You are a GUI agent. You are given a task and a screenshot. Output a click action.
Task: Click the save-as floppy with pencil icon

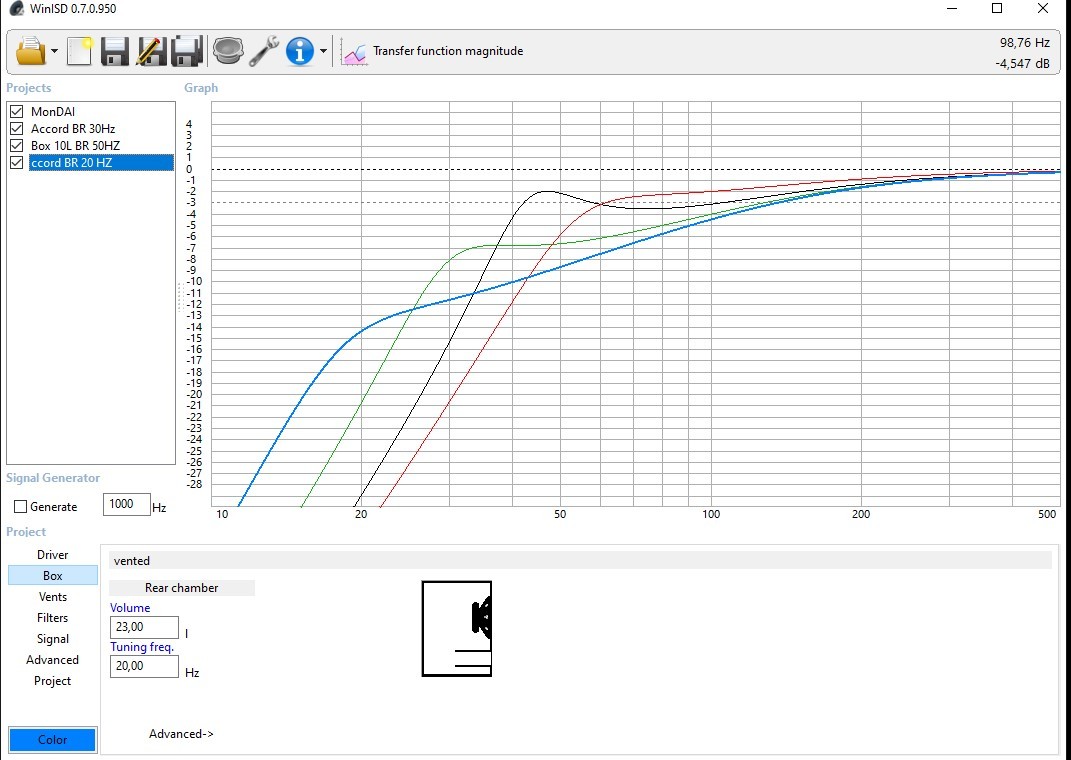(x=151, y=51)
